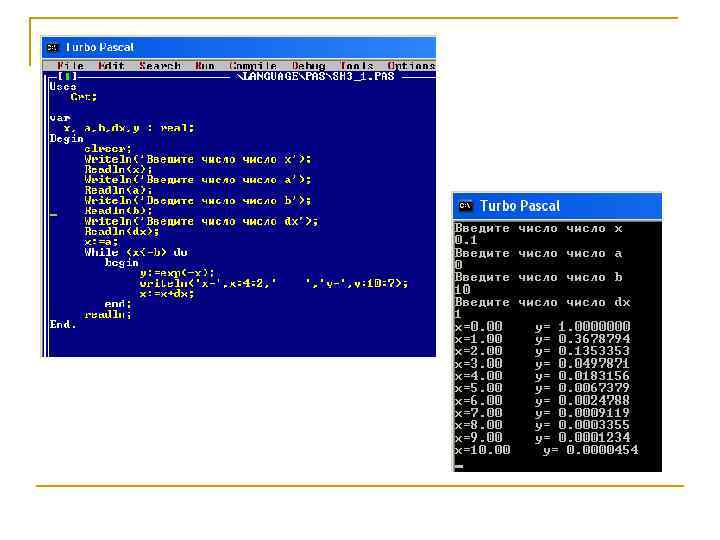Viewport: 720px width, 540px height.
Task: Open the Debug menu
Action: pyautogui.click(x=309, y=66)
